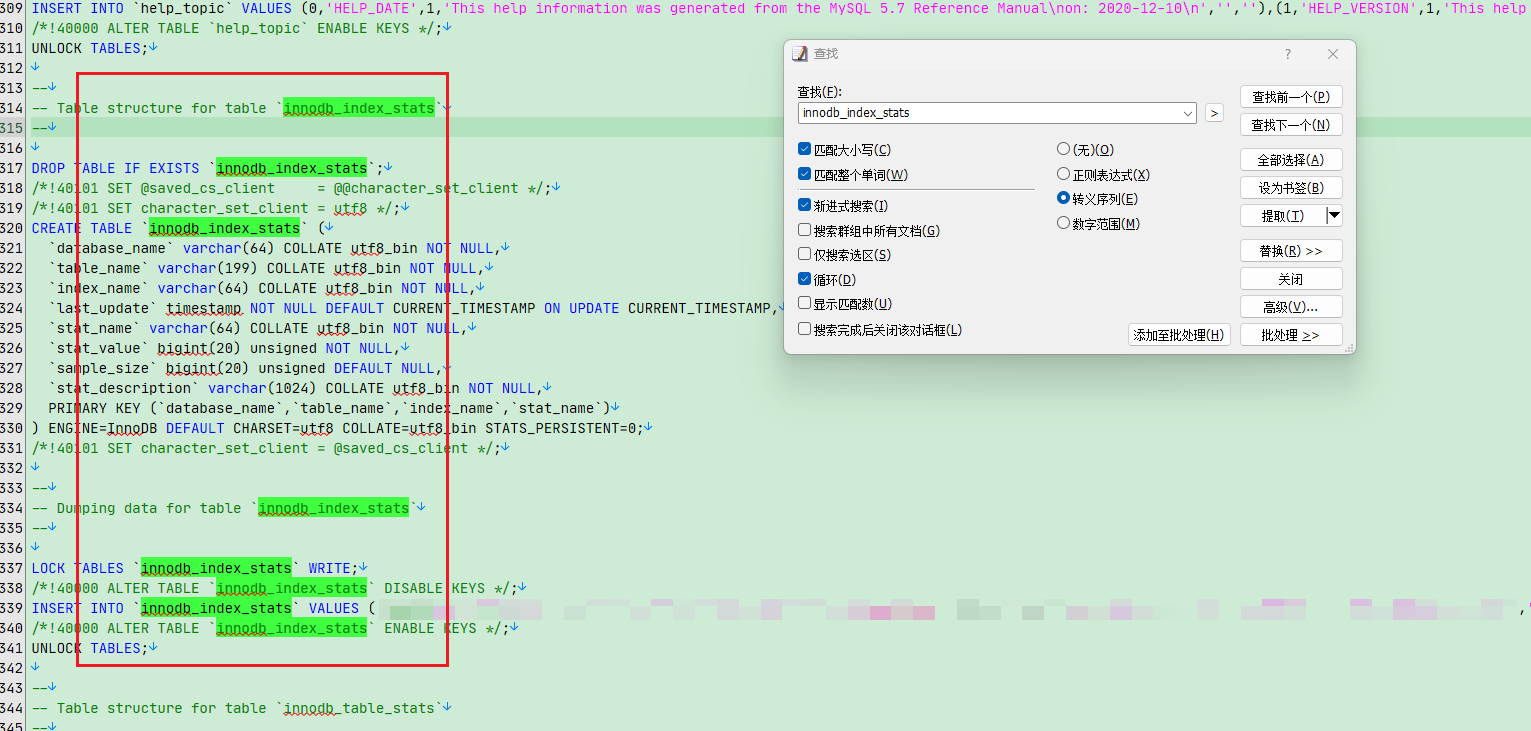Click 'ENABLE KEYS' text on line 340
Screen dimensions: 1531x731
[x=431, y=628]
